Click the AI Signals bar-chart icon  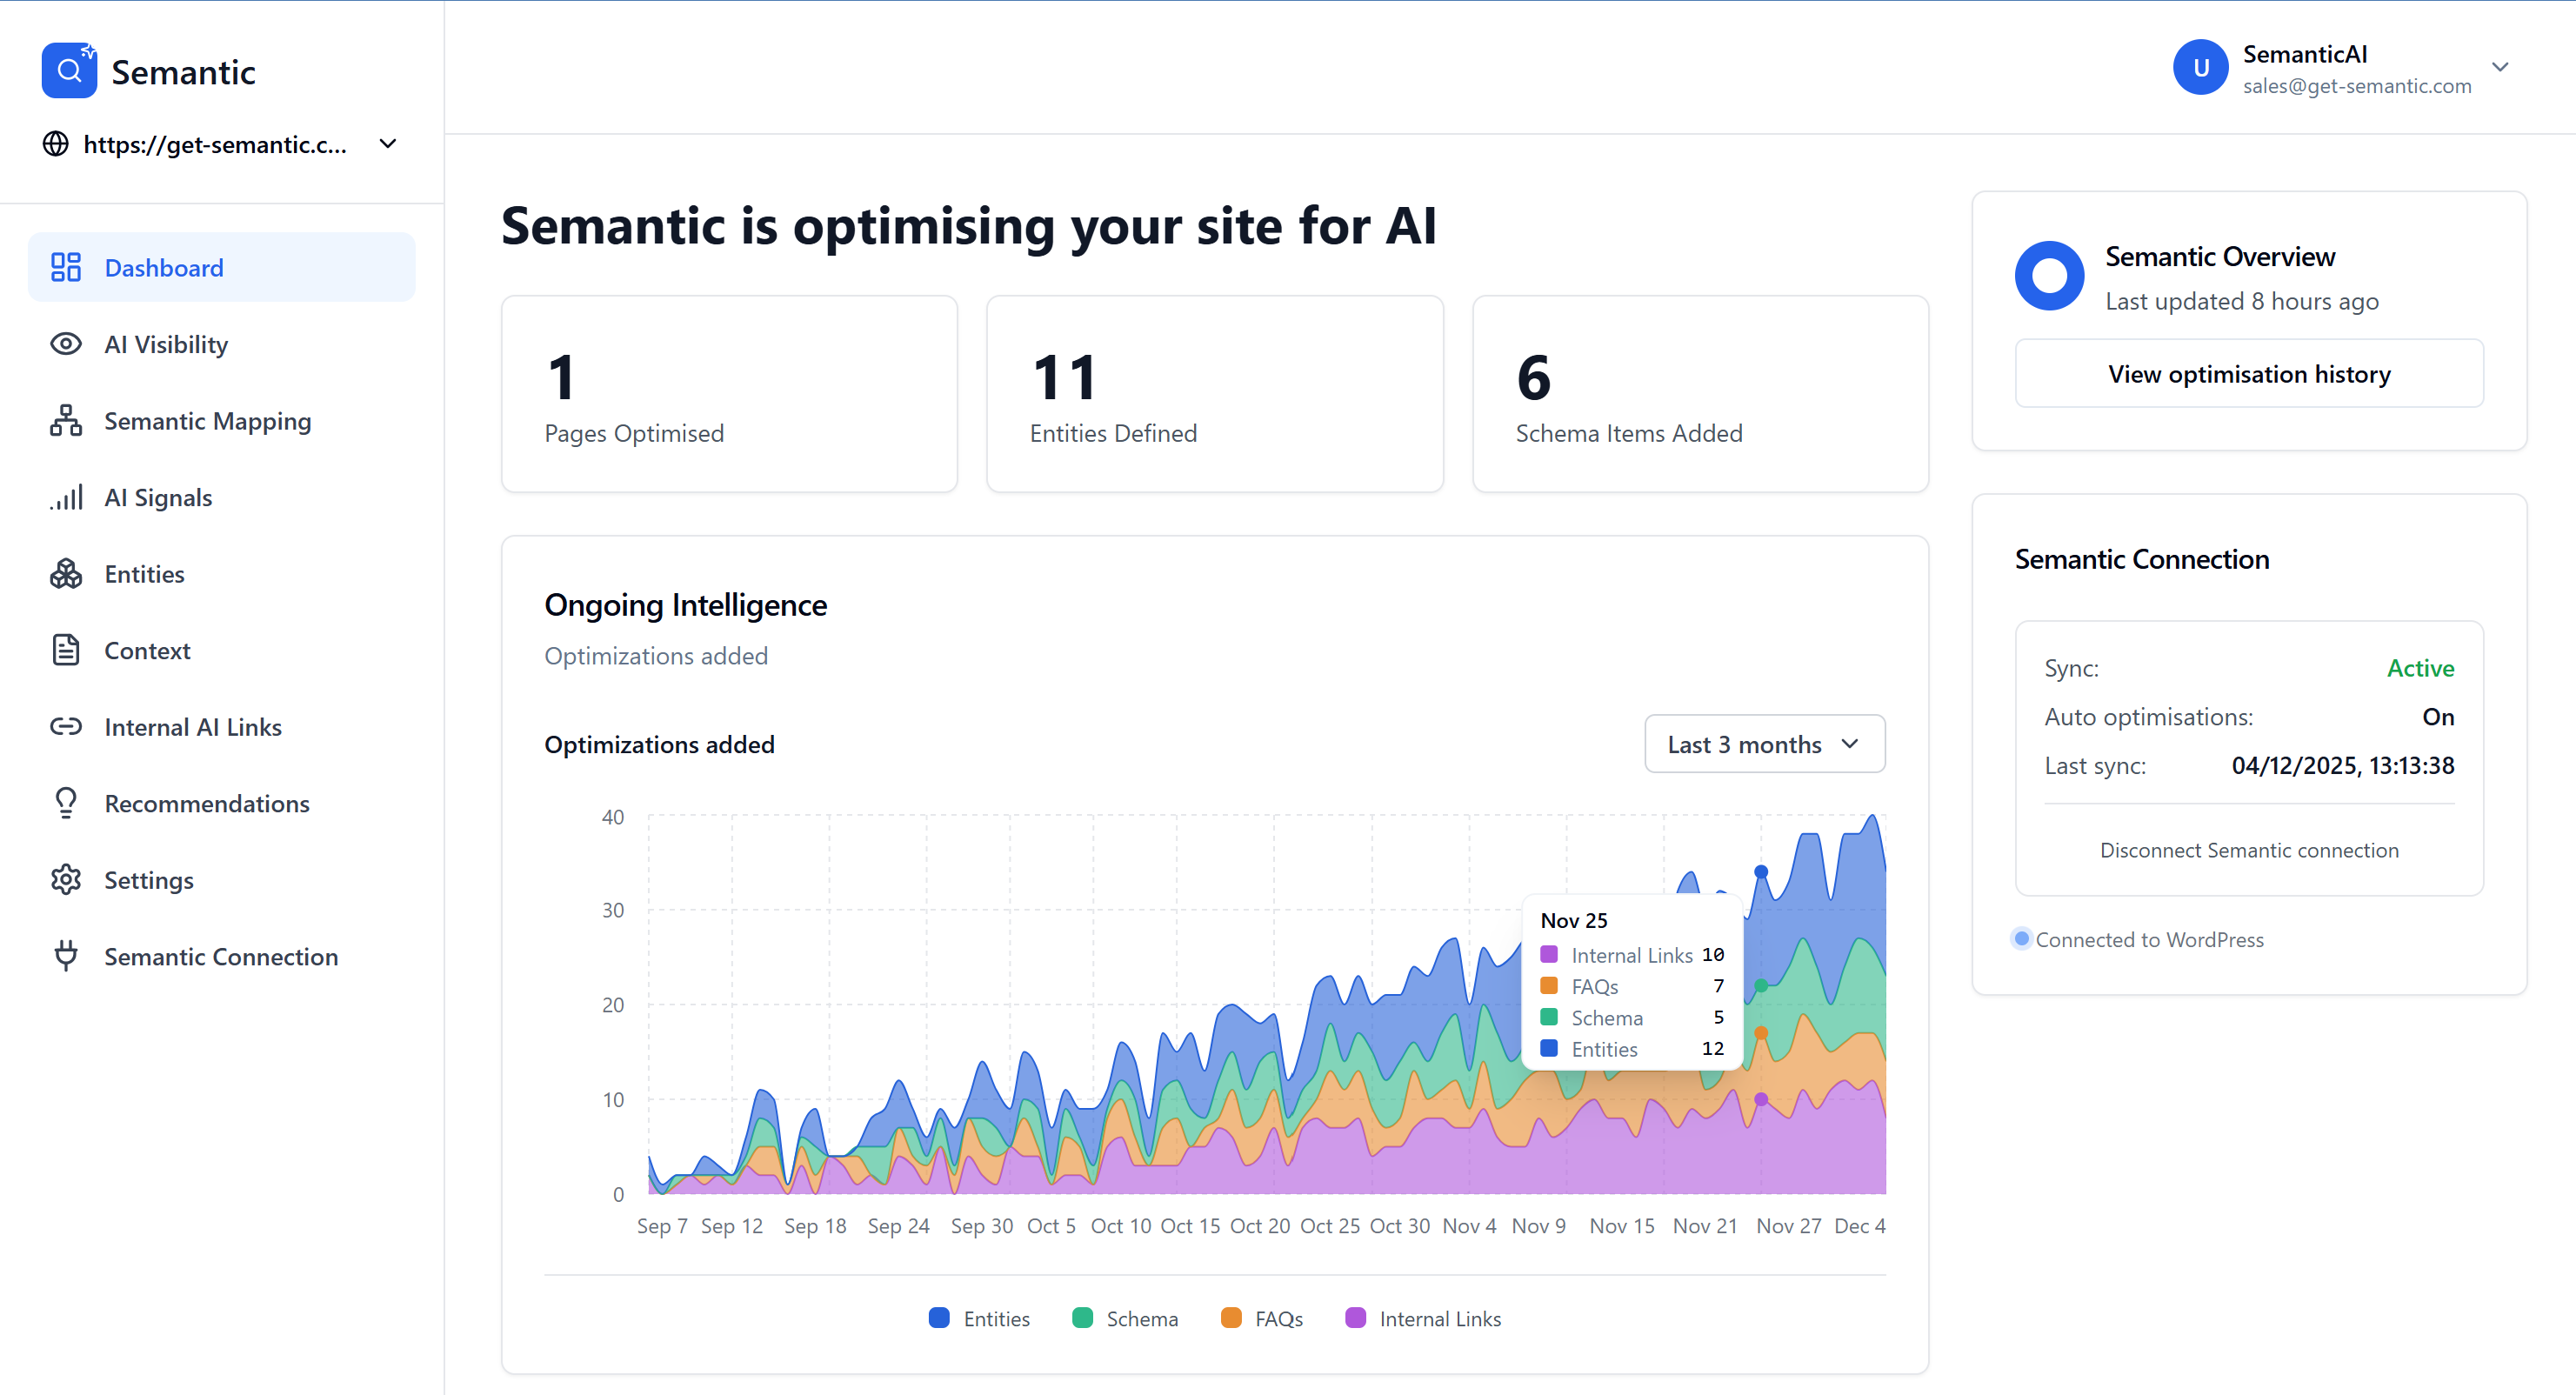[x=65, y=497]
